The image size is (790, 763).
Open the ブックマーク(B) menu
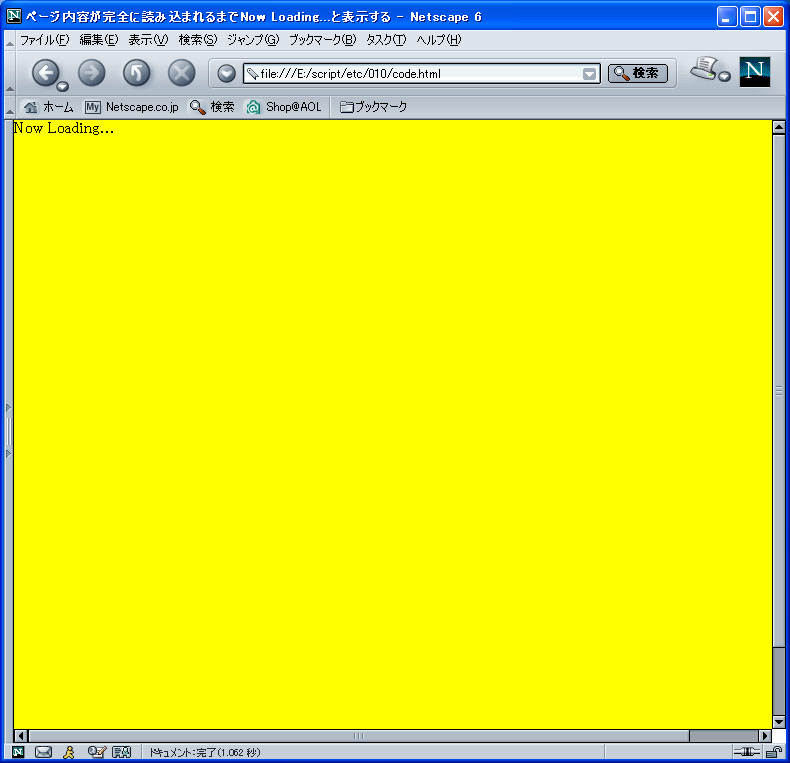322,40
